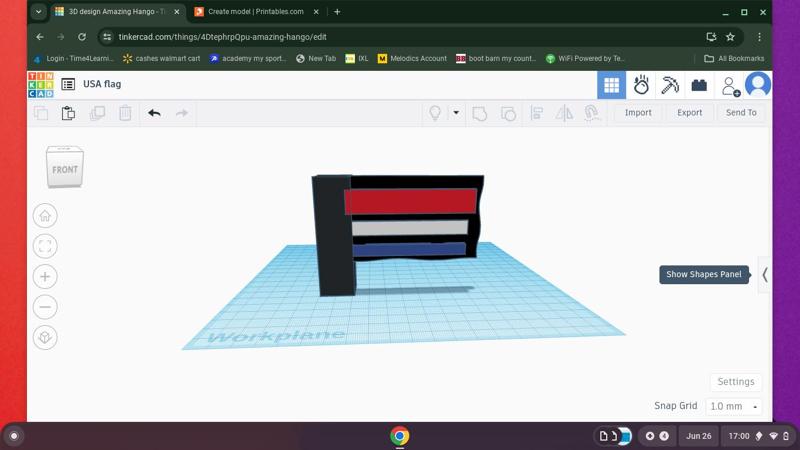Image resolution: width=800 pixels, height=450 pixels.
Task: Click the Show all lightbulb icon
Action: pyautogui.click(x=435, y=113)
